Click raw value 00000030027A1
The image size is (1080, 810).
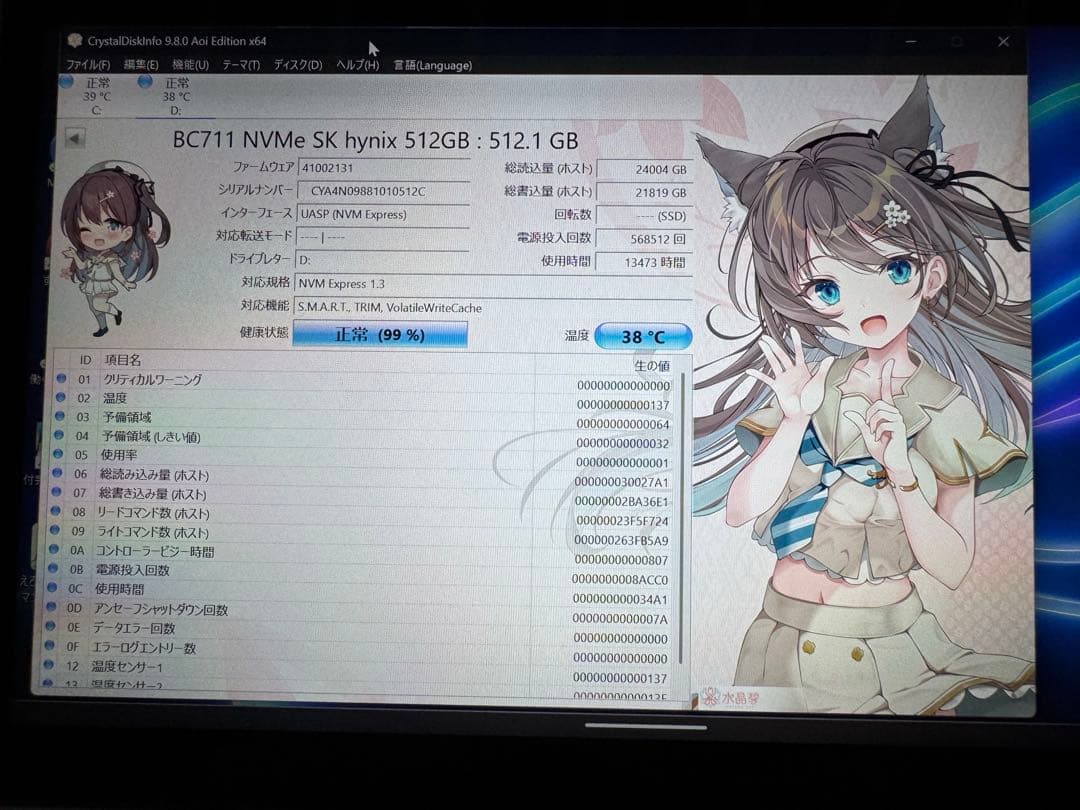pos(622,482)
